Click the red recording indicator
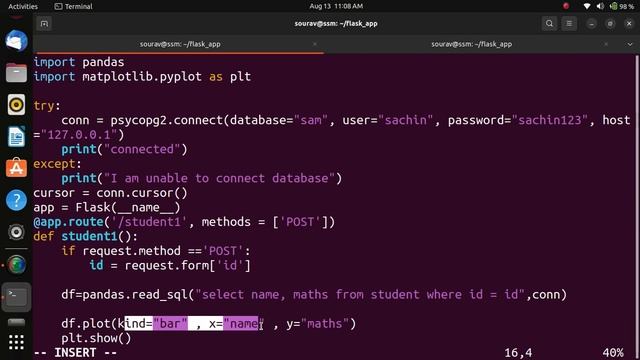Viewport: 640px width, 360px height. (x=566, y=6)
